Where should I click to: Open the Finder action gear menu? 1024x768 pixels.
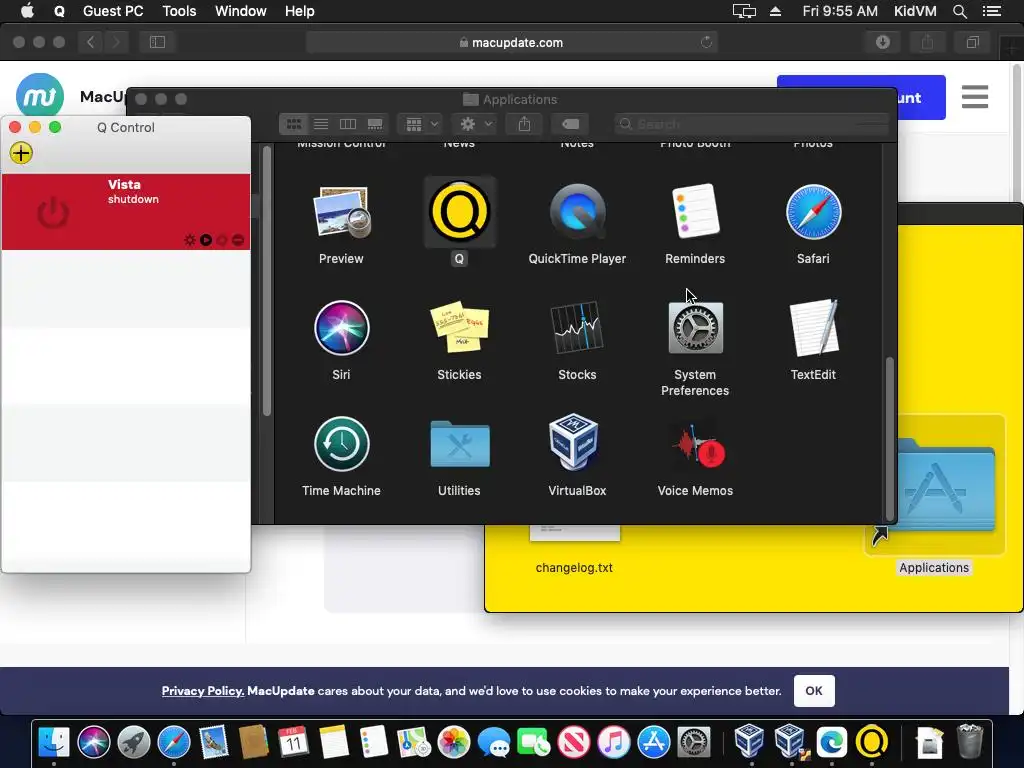475,124
